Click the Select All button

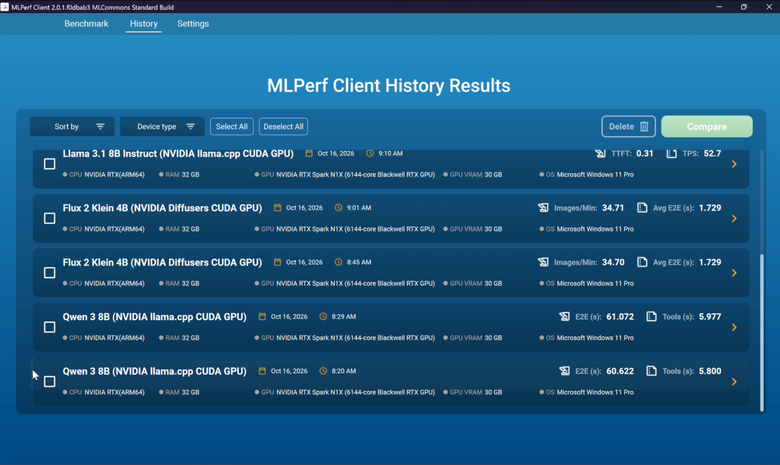(231, 127)
